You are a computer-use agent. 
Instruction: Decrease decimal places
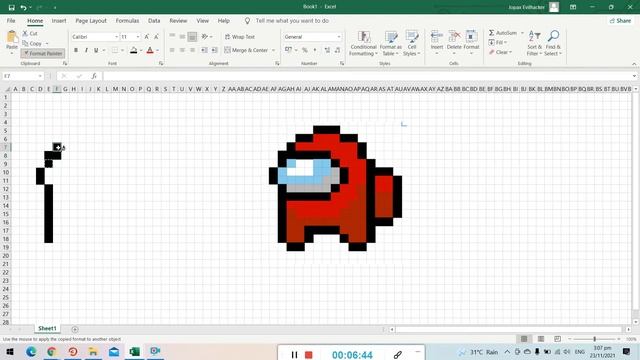pyautogui.click(x=337, y=50)
